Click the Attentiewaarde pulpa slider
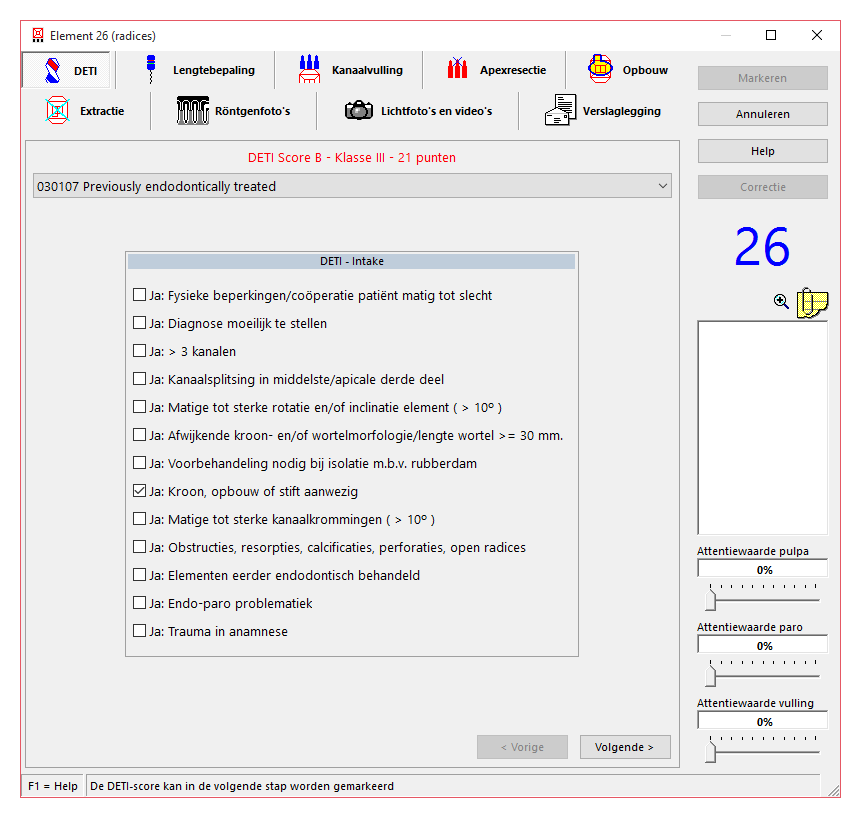The width and height of the screenshot is (861, 818). [x=711, y=598]
